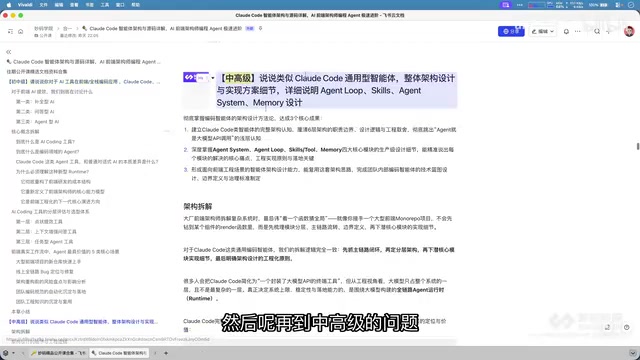
Task: Collapse the outline with double-chevron icon
Action: 9,52
